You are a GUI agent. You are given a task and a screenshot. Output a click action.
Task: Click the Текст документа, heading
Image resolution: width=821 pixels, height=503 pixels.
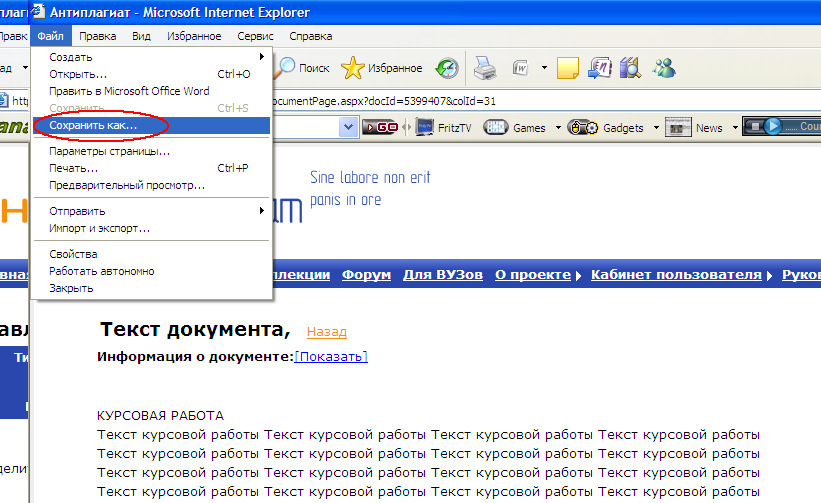(x=195, y=330)
